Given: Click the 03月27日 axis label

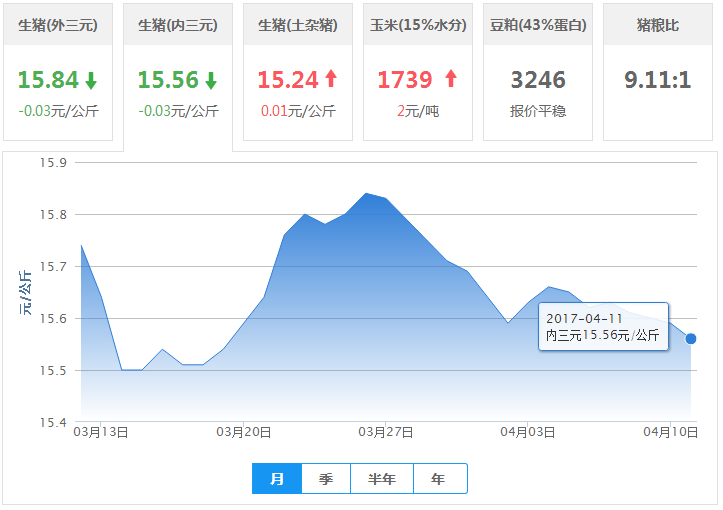Looking at the screenshot, I should (x=385, y=432).
